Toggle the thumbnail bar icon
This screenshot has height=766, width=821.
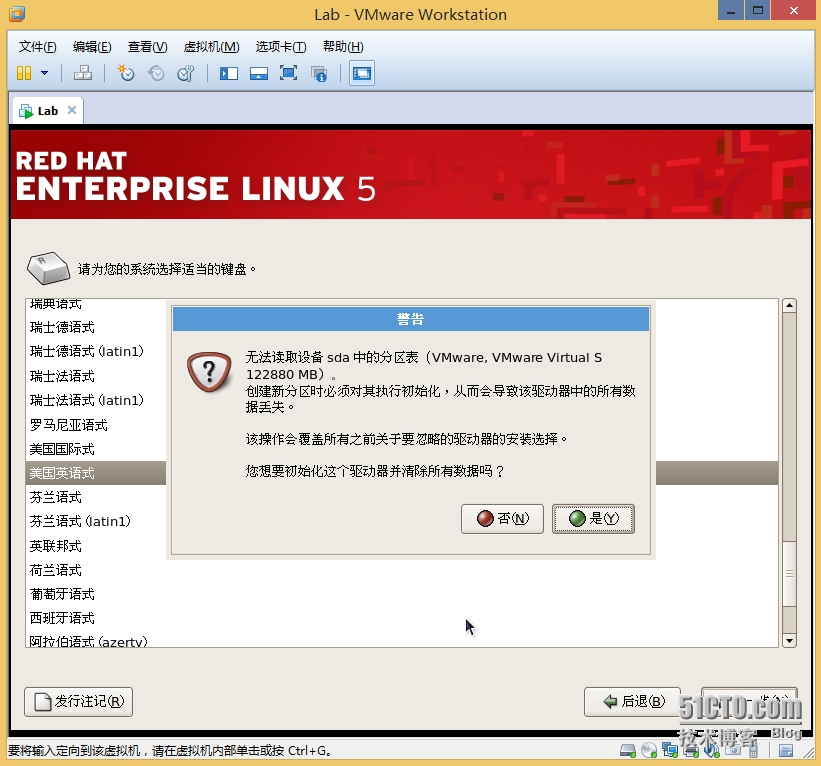[259, 73]
